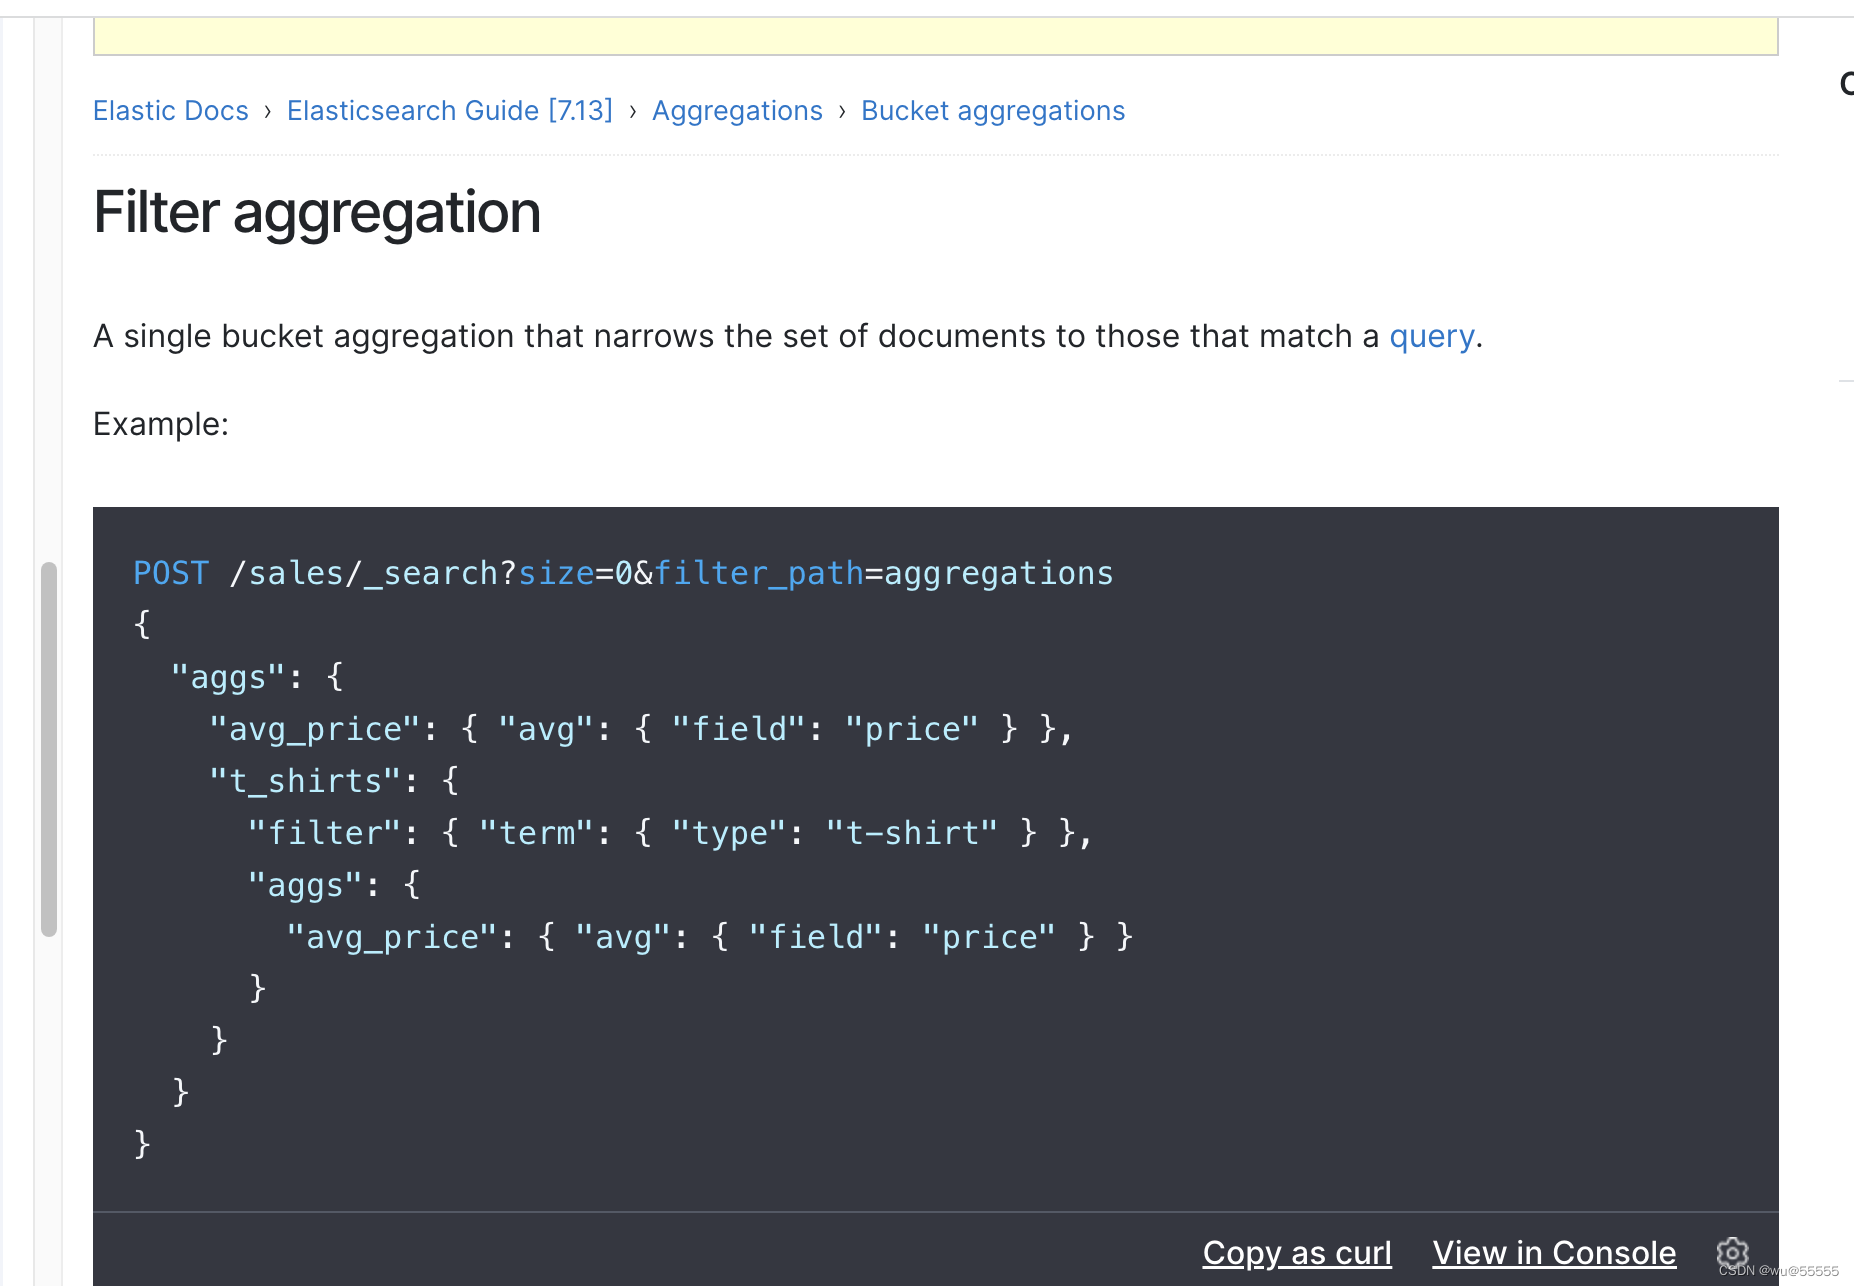This screenshot has height=1286, width=1854.
Task: Click the nested '"avg_price"' line inside t_shirts aggs
Action: click(x=709, y=937)
